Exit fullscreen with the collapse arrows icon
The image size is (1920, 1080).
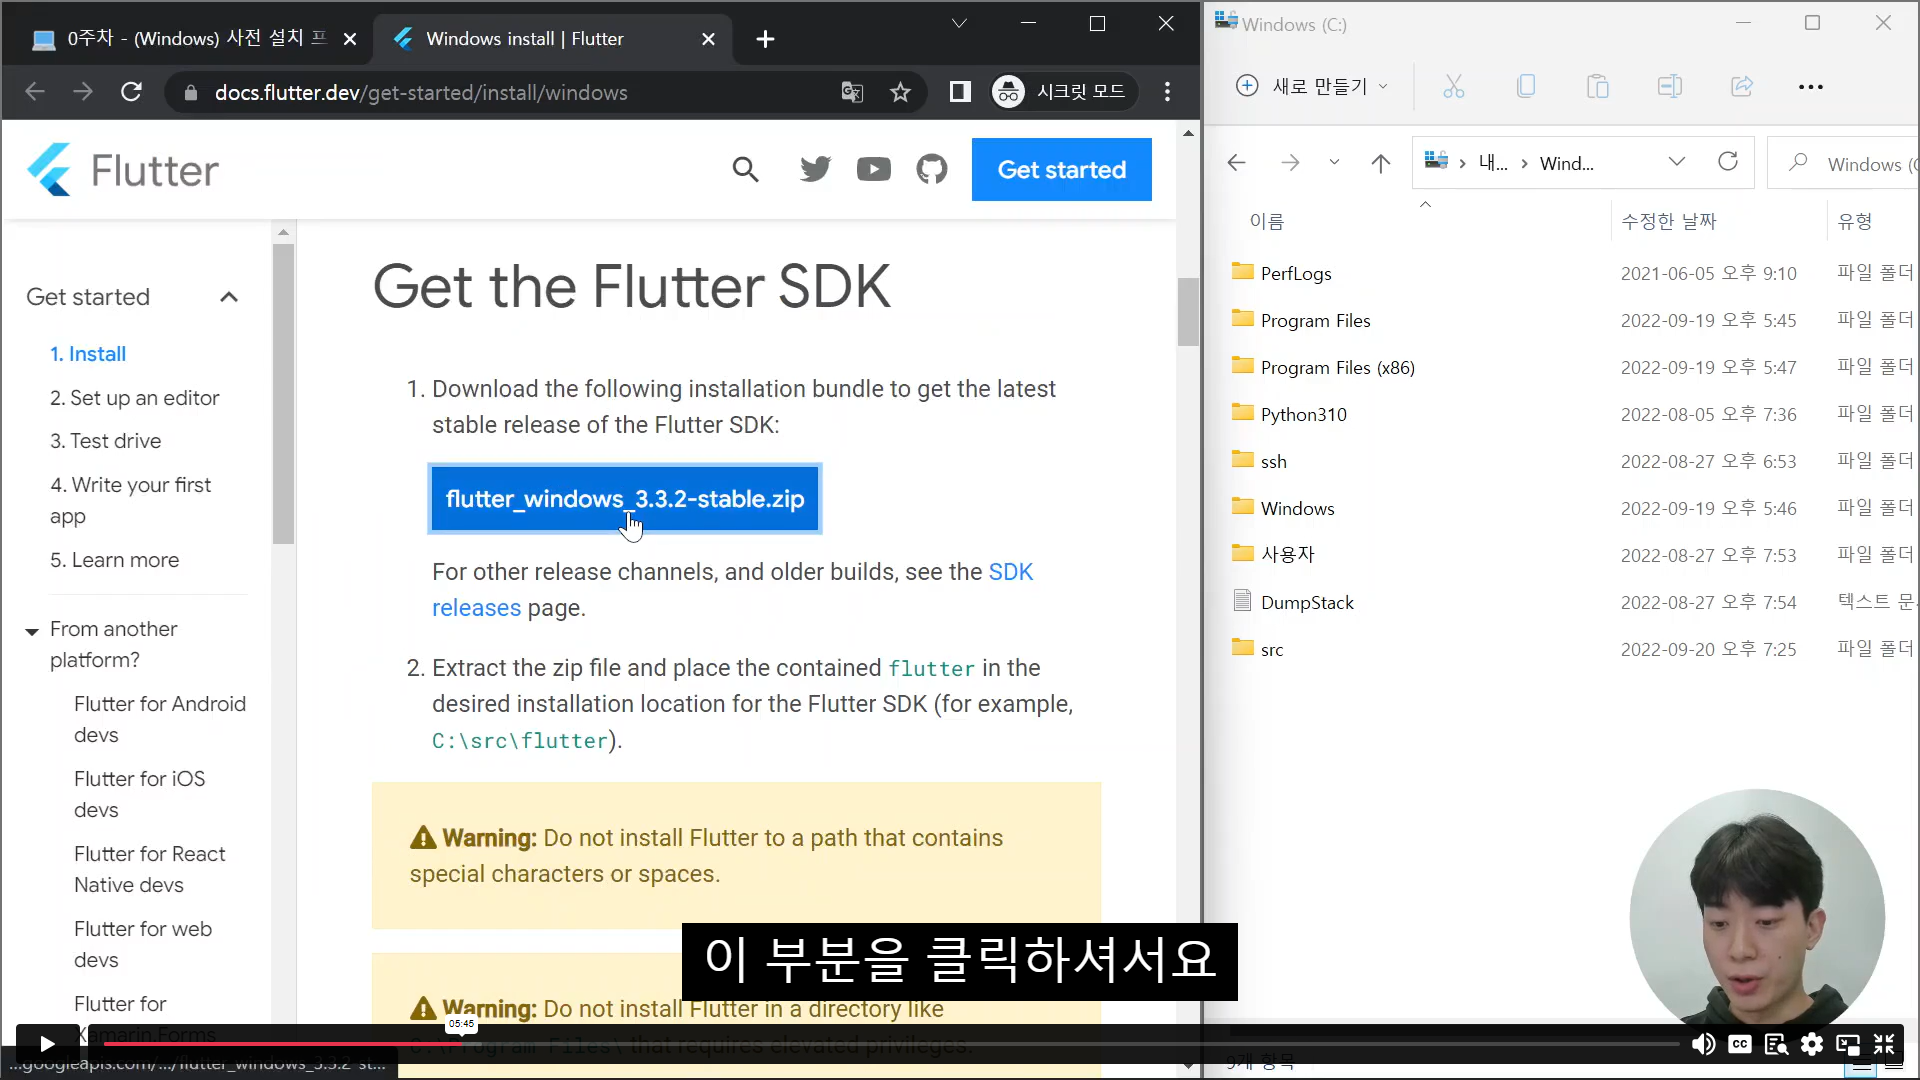(1884, 1044)
